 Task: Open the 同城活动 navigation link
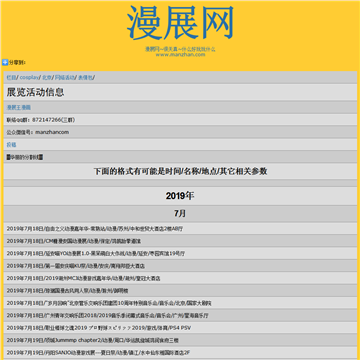[65, 77]
